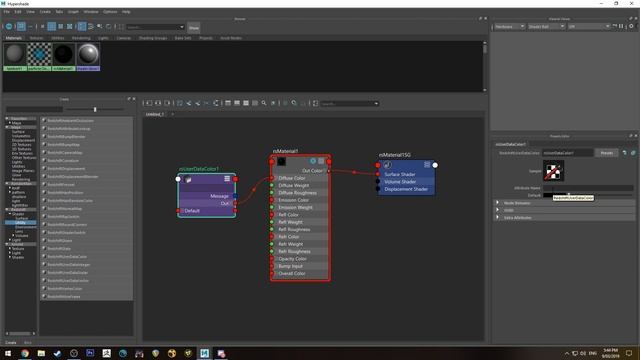Open the Off environment dropdown in Material Viewer
Viewport: 640px width, 360px height.
[x=589, y=27]
